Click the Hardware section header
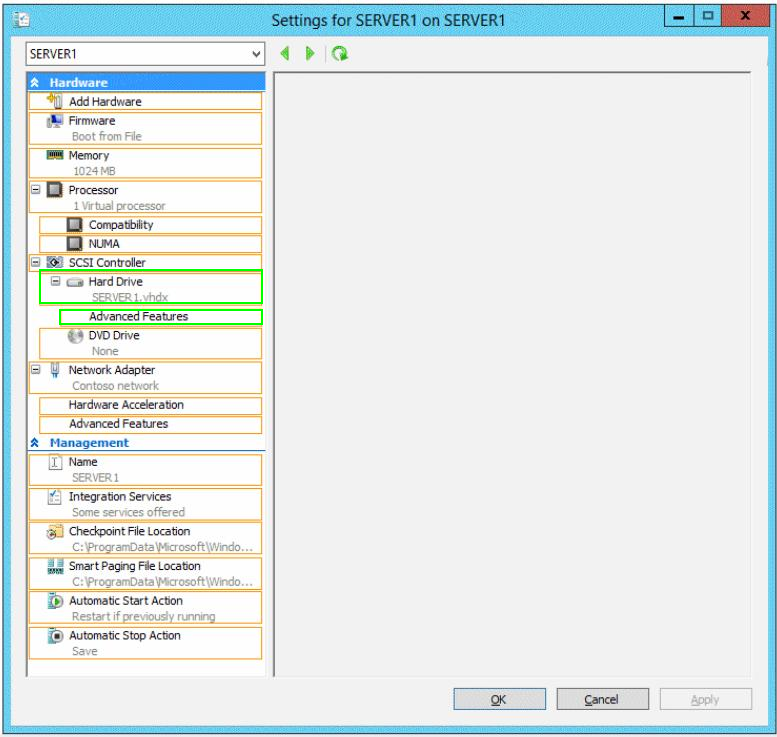The width and height of the screenshot is (777, 737). [x=146, y=82]
